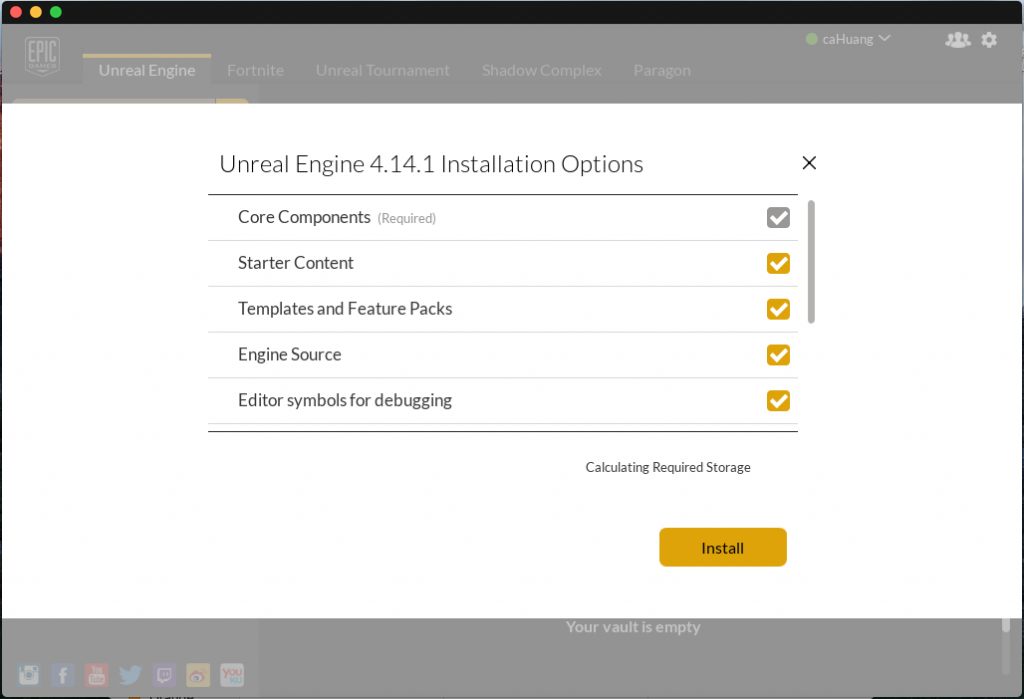Click the options list scrollbar
This screenshot has height=699, width=1024.
tap(811, 261)
